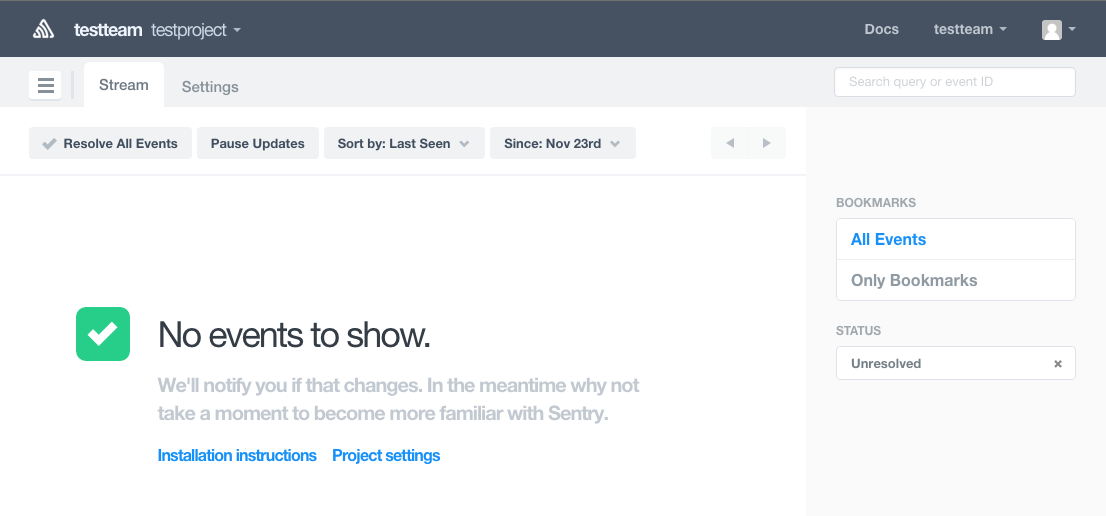Viewport: 1106px width, 516px height.
Task: Click the "No events to show." heading
Action: click(x=294, y=334)
